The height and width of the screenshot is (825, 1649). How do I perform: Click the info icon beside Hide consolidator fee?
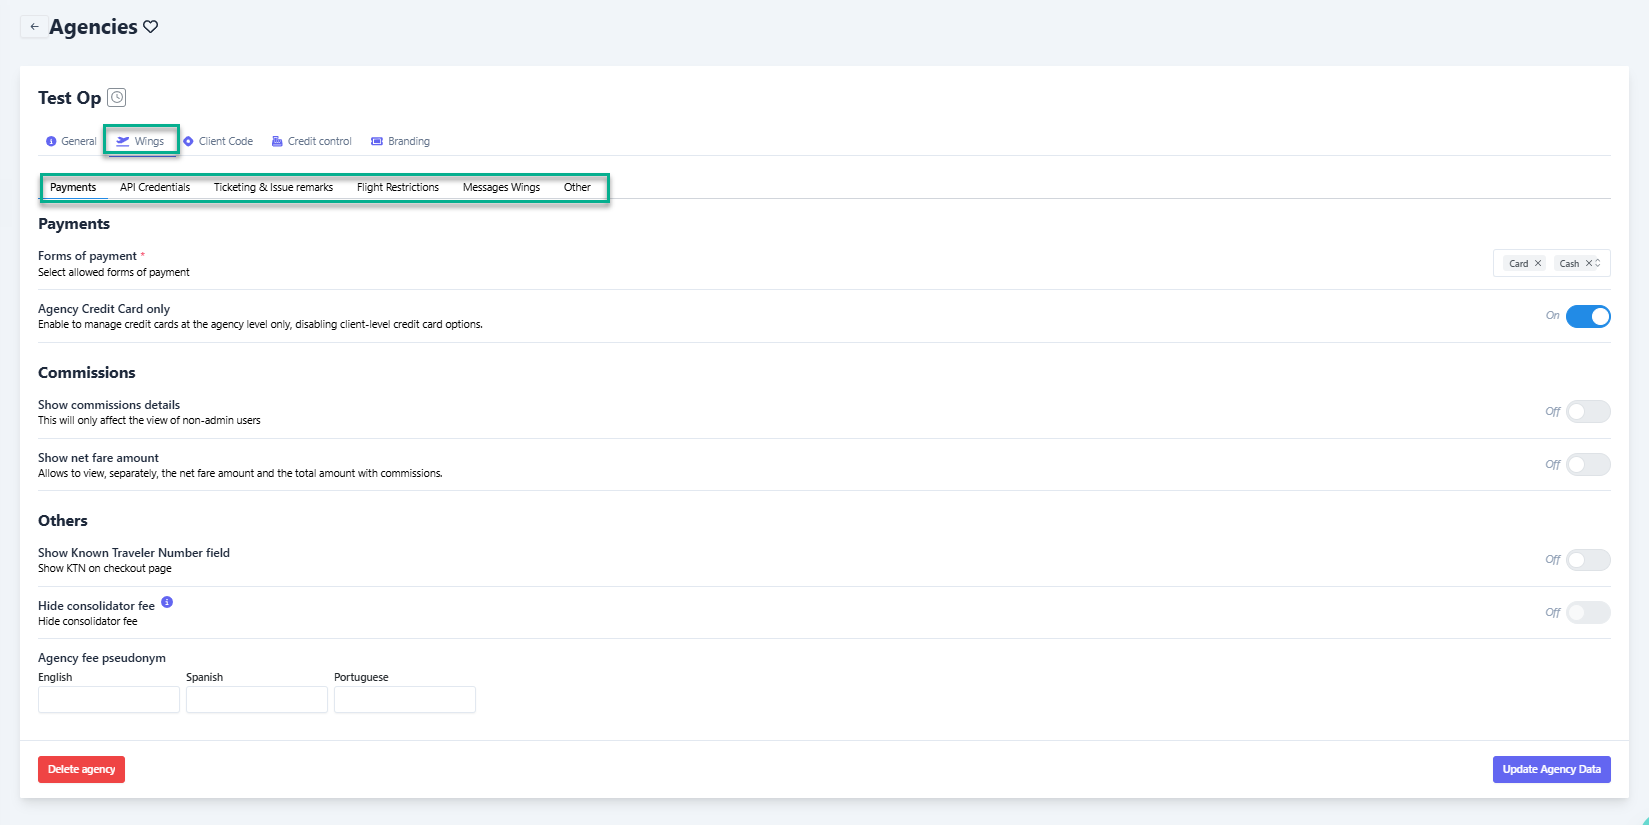pos(167,602)
